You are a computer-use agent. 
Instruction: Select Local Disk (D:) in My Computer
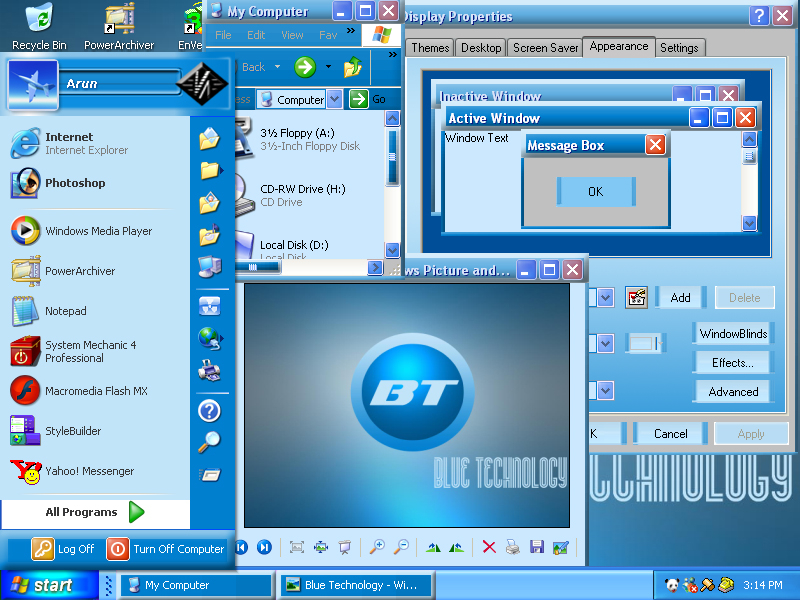click(294, 245)
